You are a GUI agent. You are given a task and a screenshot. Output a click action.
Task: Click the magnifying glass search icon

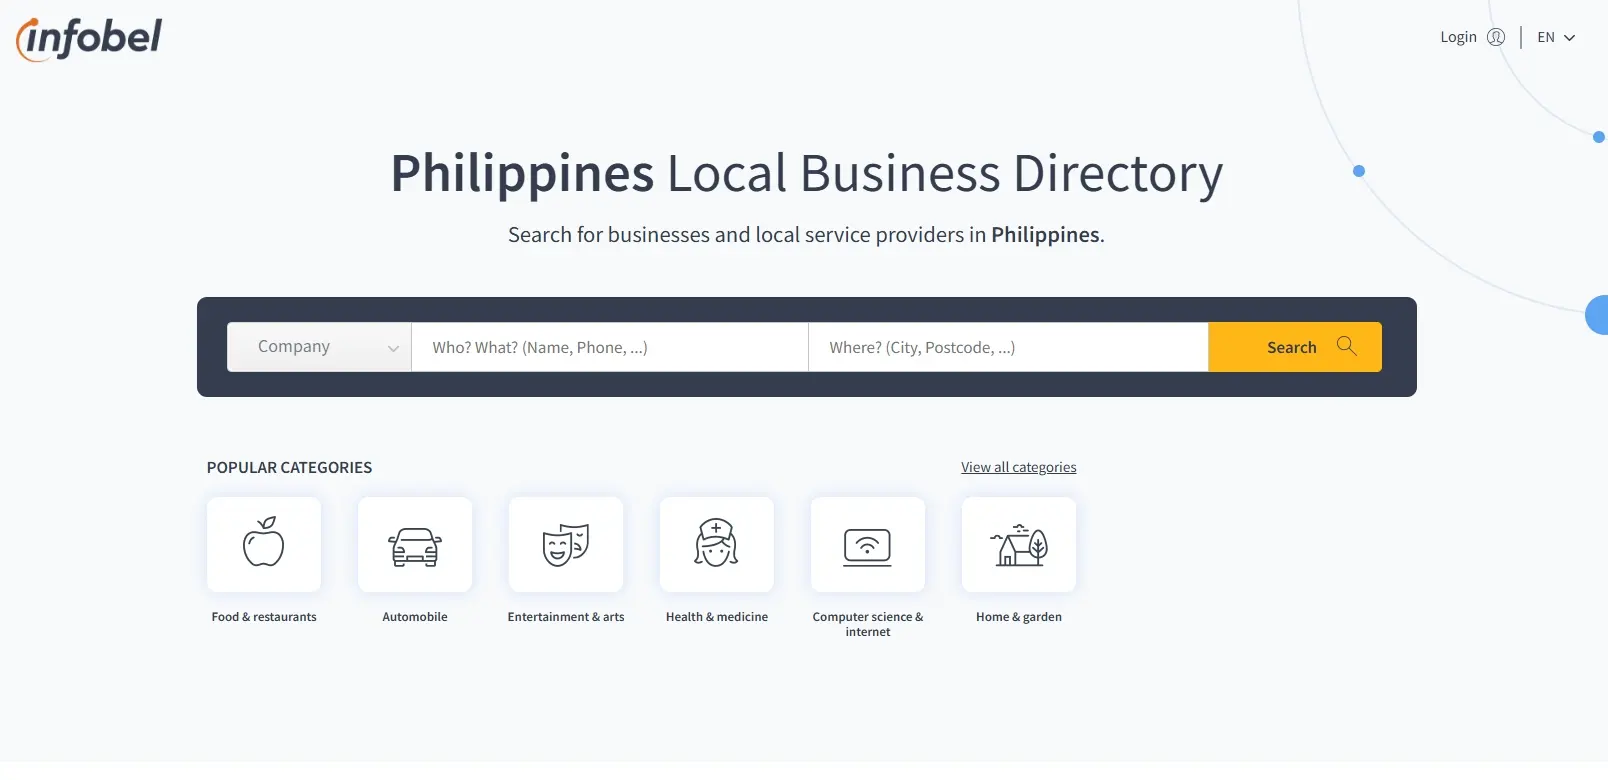coord(1347,346)
